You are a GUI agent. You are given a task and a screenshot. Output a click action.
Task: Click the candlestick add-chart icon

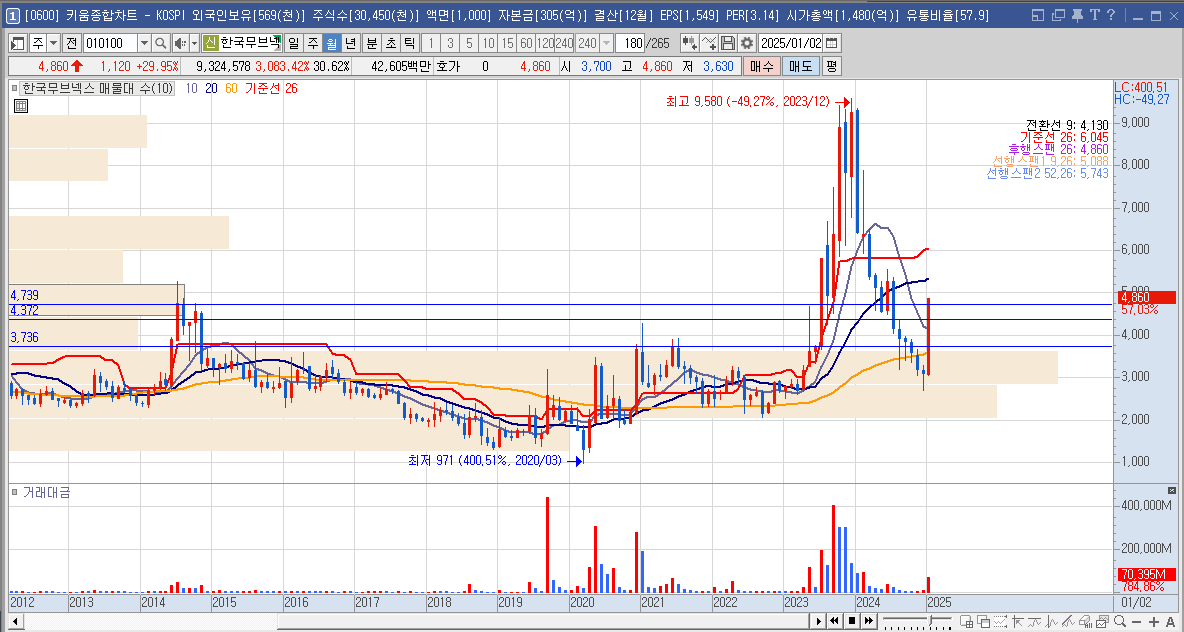689,43
